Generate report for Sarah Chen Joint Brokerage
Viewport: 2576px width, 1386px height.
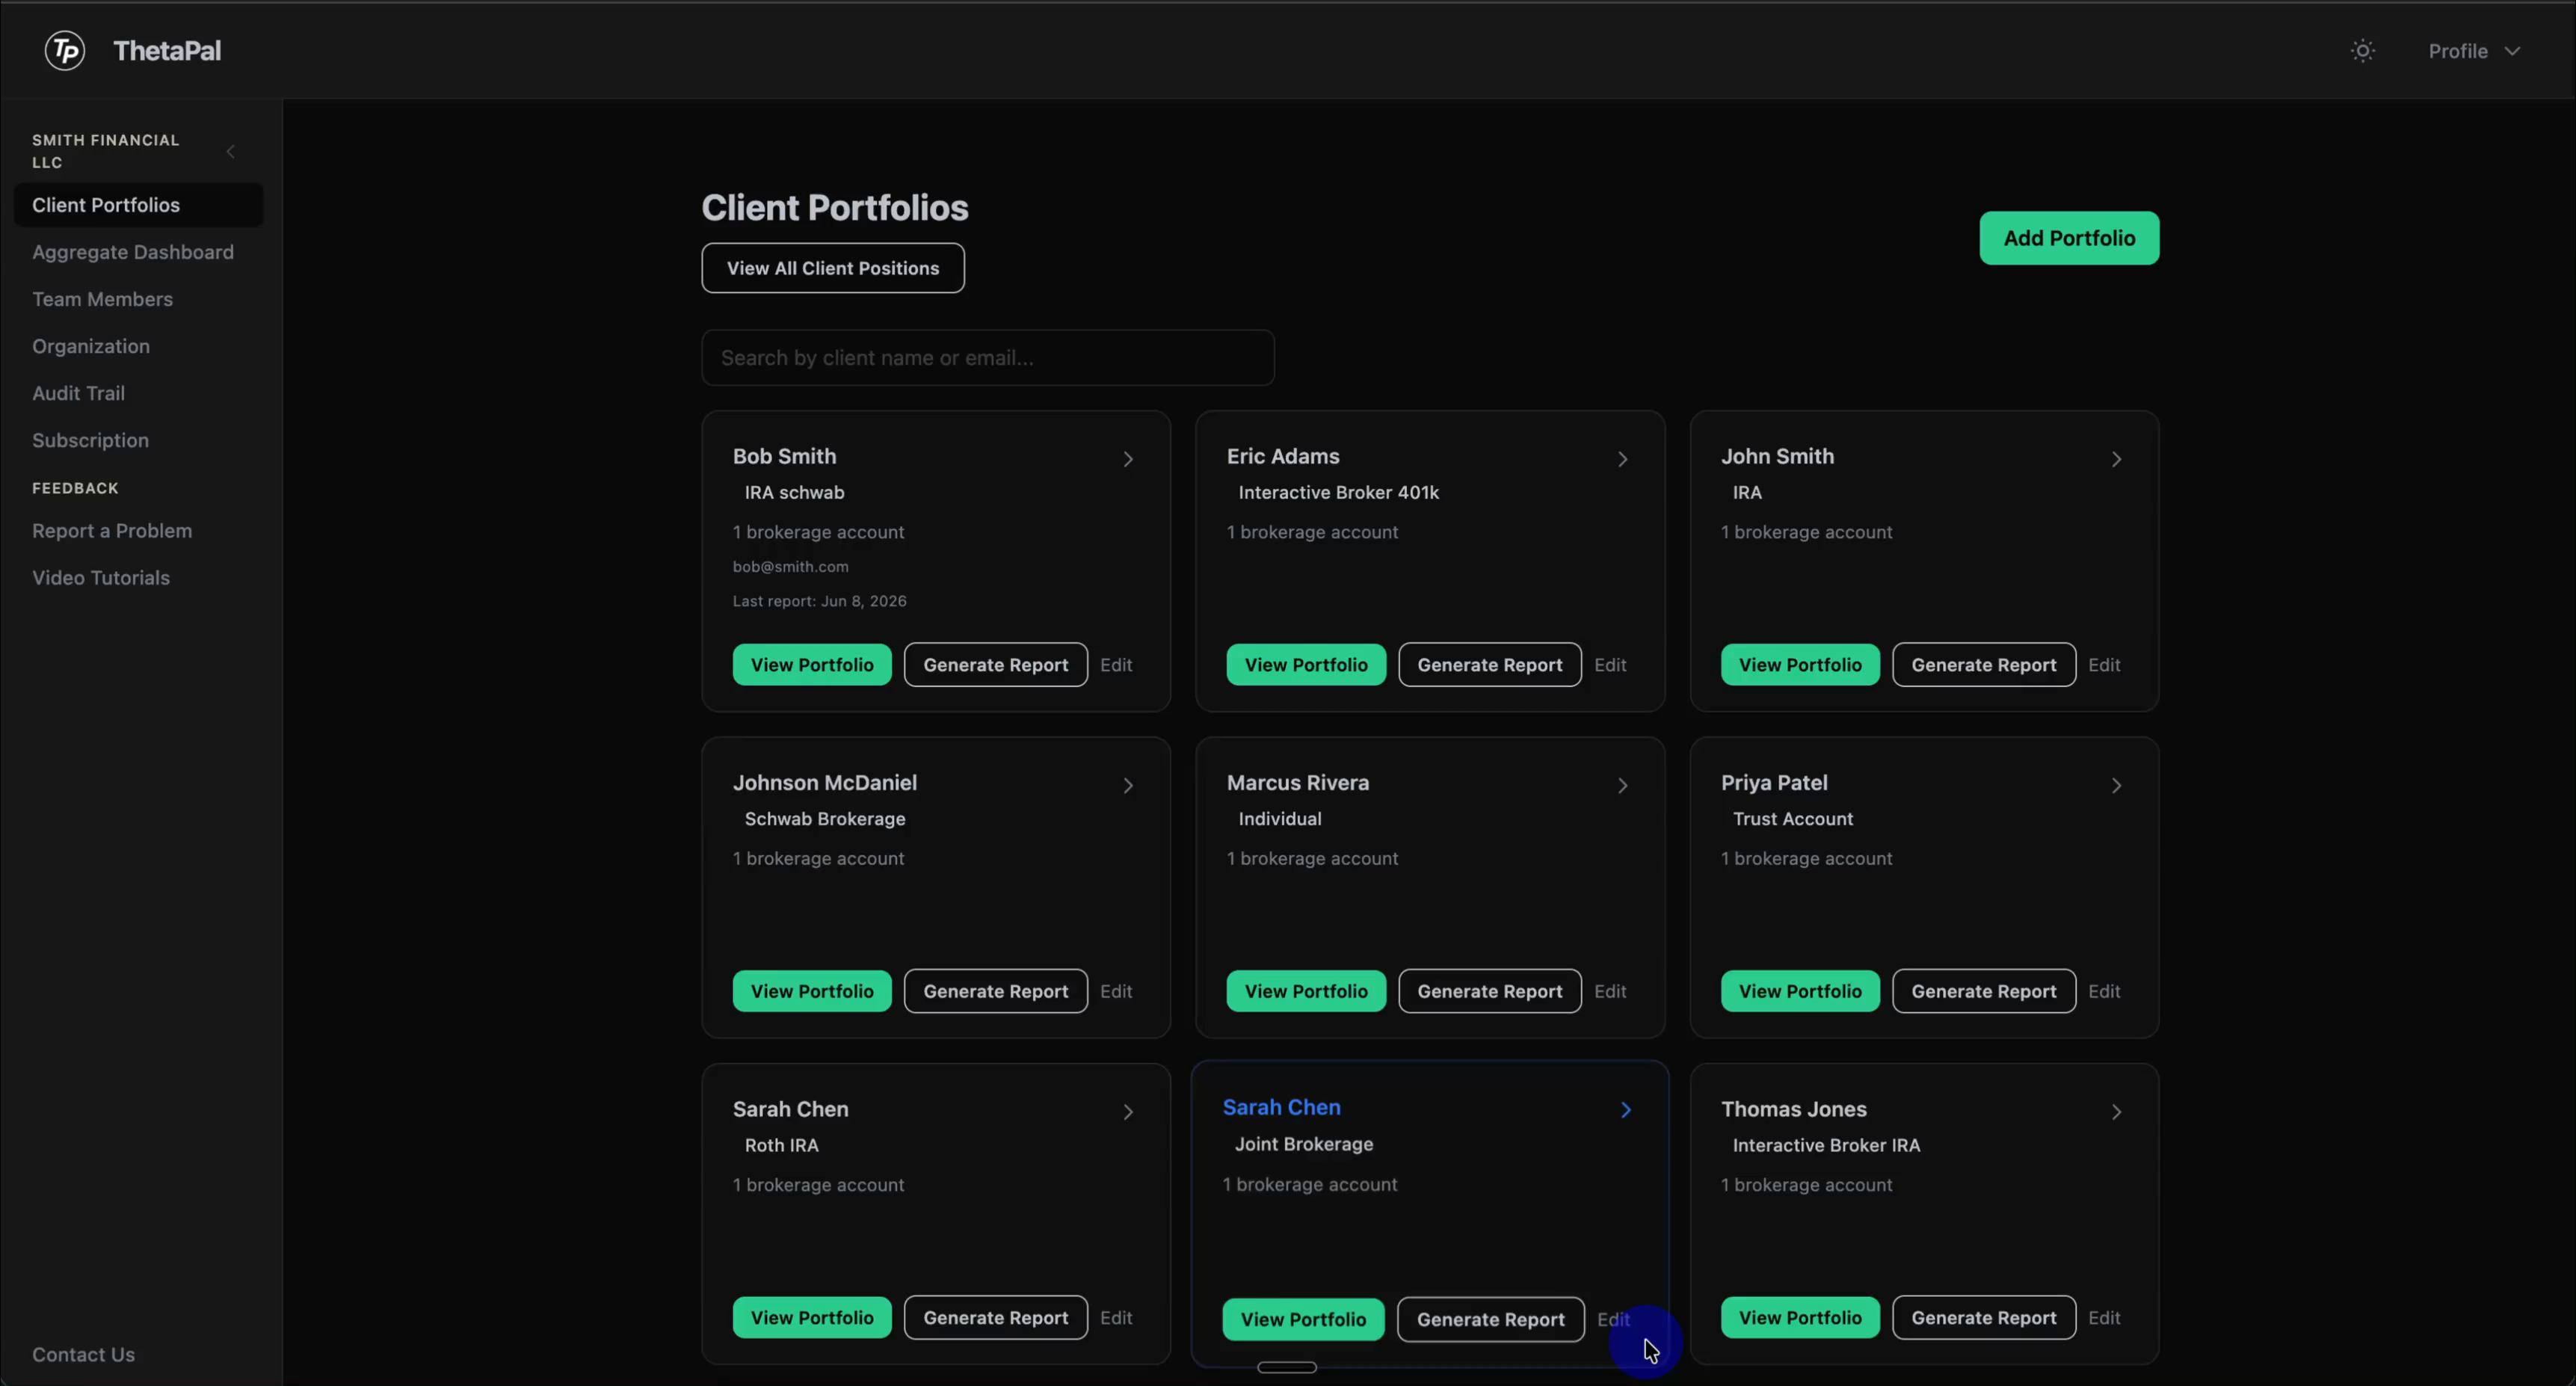click(1491, 1320)
